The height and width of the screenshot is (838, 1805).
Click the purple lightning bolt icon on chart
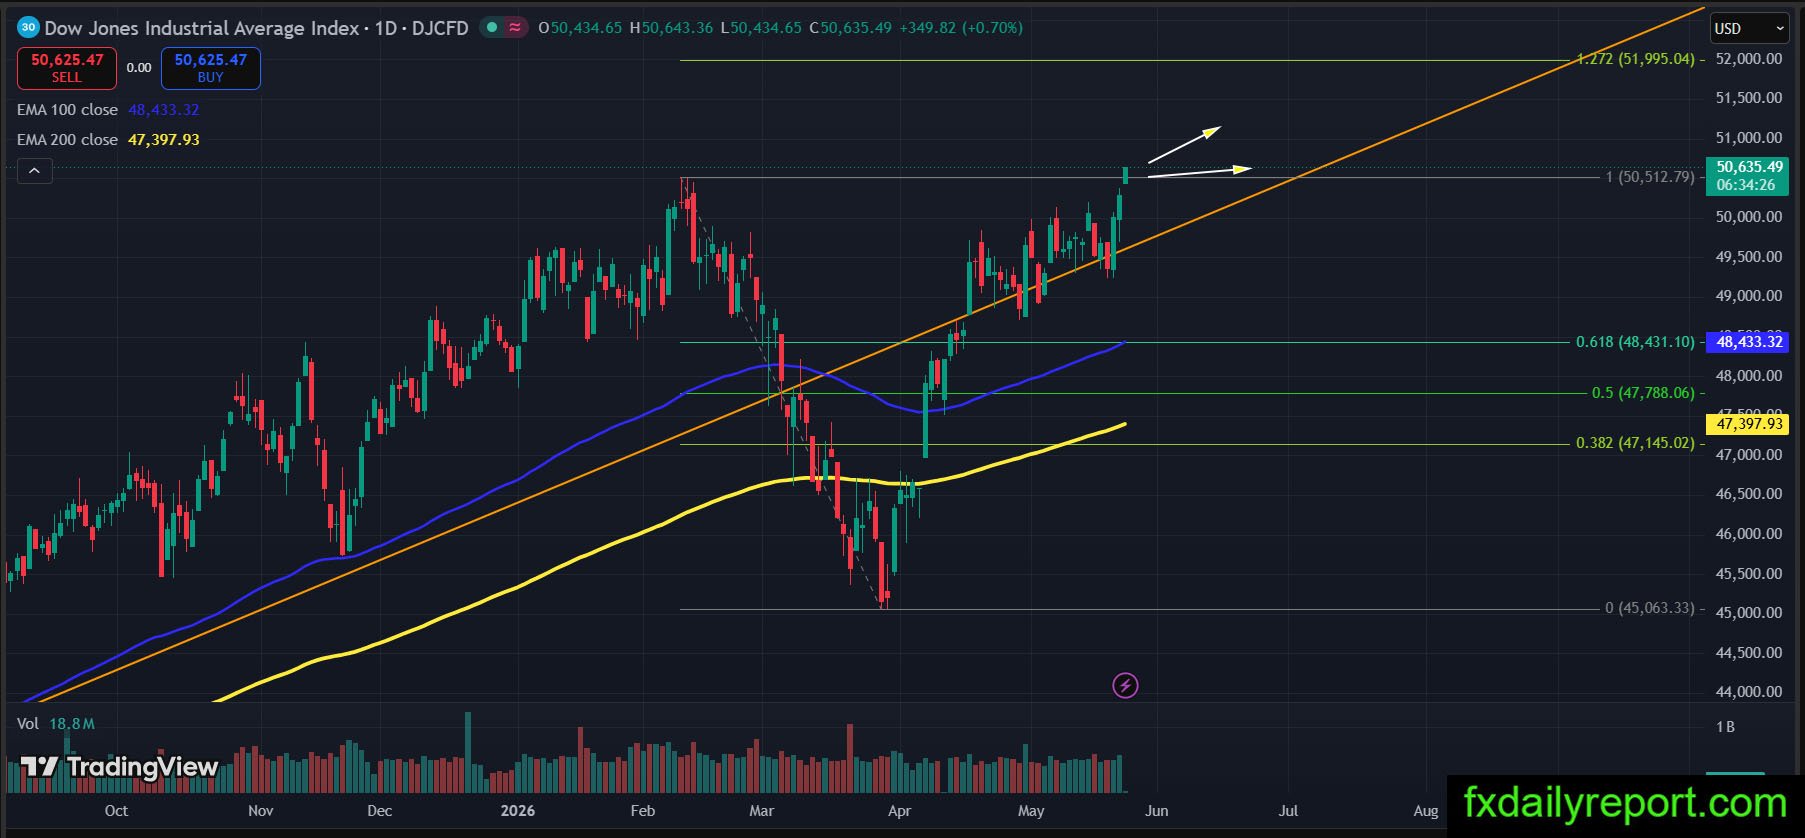(1125, 686)
